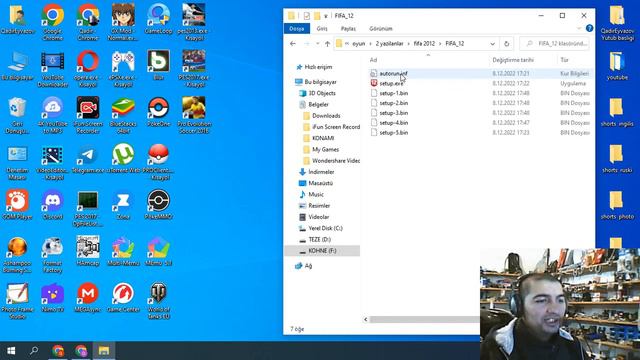Open the Pro Evolution Soccer 2016 shortcut

tap(194, 115)
